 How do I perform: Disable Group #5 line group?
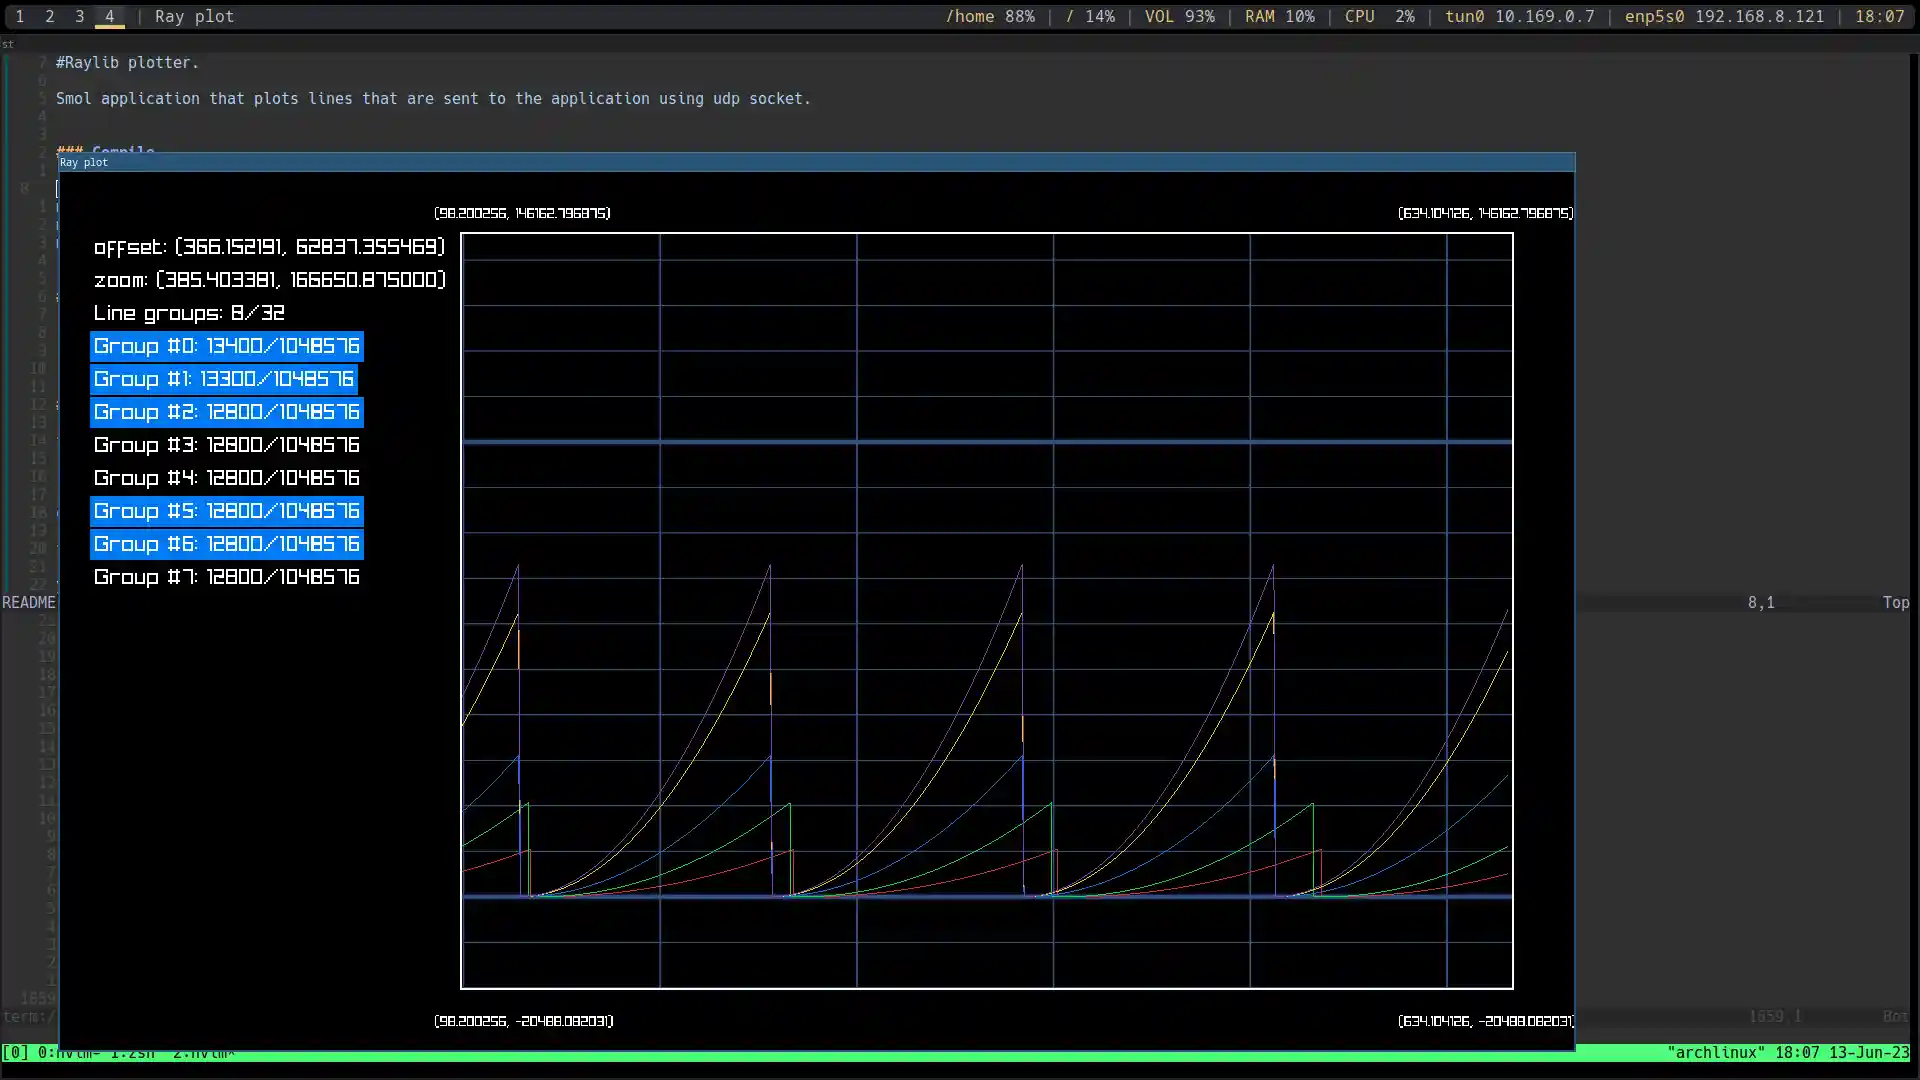[x=226, y=511]
